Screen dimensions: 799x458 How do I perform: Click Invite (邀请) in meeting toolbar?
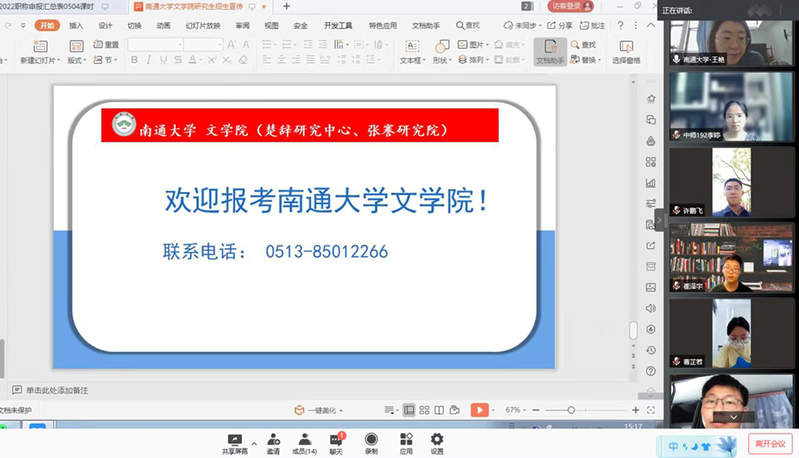pos(274,444)
